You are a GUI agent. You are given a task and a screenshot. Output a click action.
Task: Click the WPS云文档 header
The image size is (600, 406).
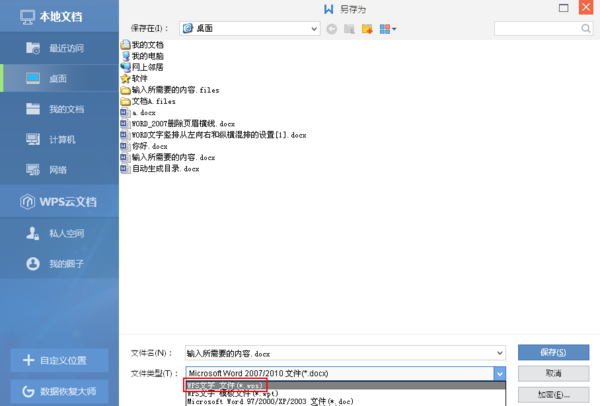58,201
